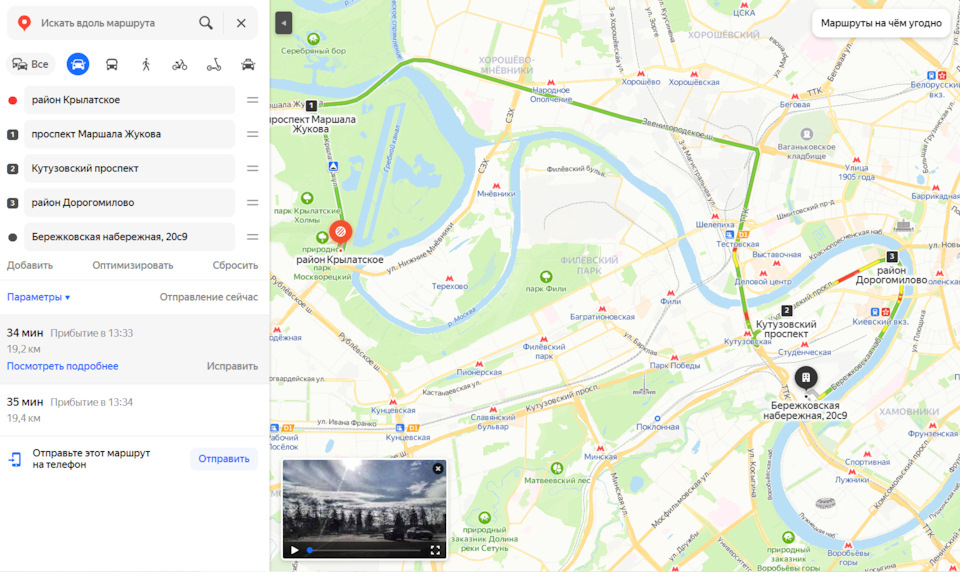Edit the 'Бережковская набережная, 20с9' destination field
The height and width of the screenshot is (572, 960).
[129, 237]
